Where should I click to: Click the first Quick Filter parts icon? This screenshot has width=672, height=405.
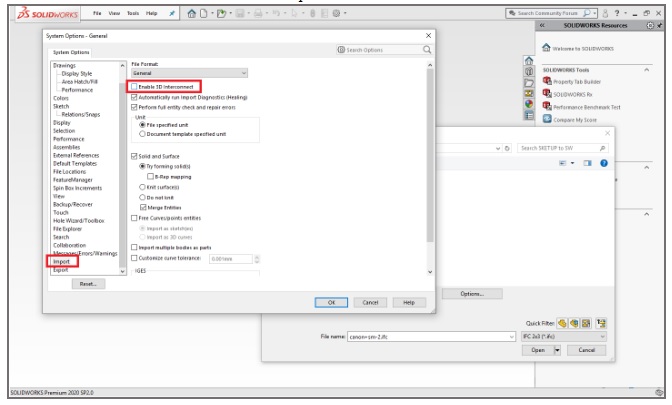coord(562,323)
